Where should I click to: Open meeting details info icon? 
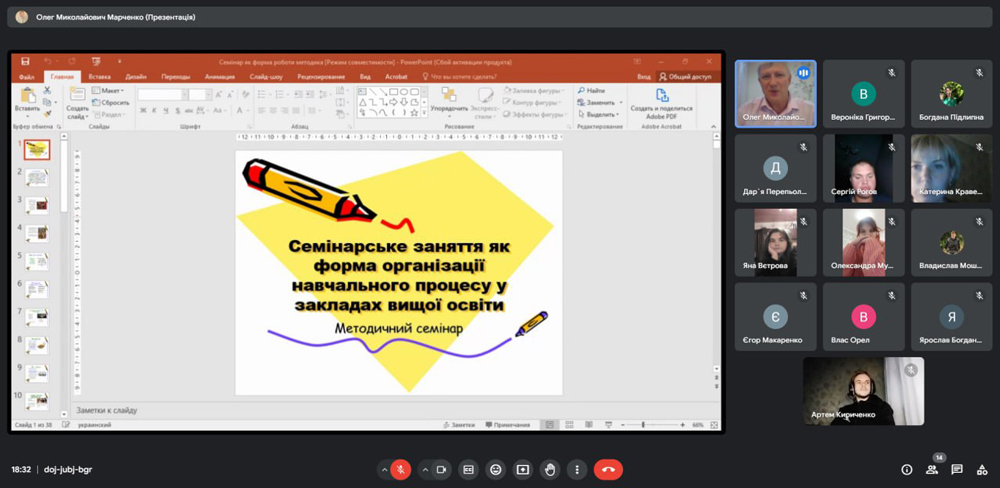907,469
